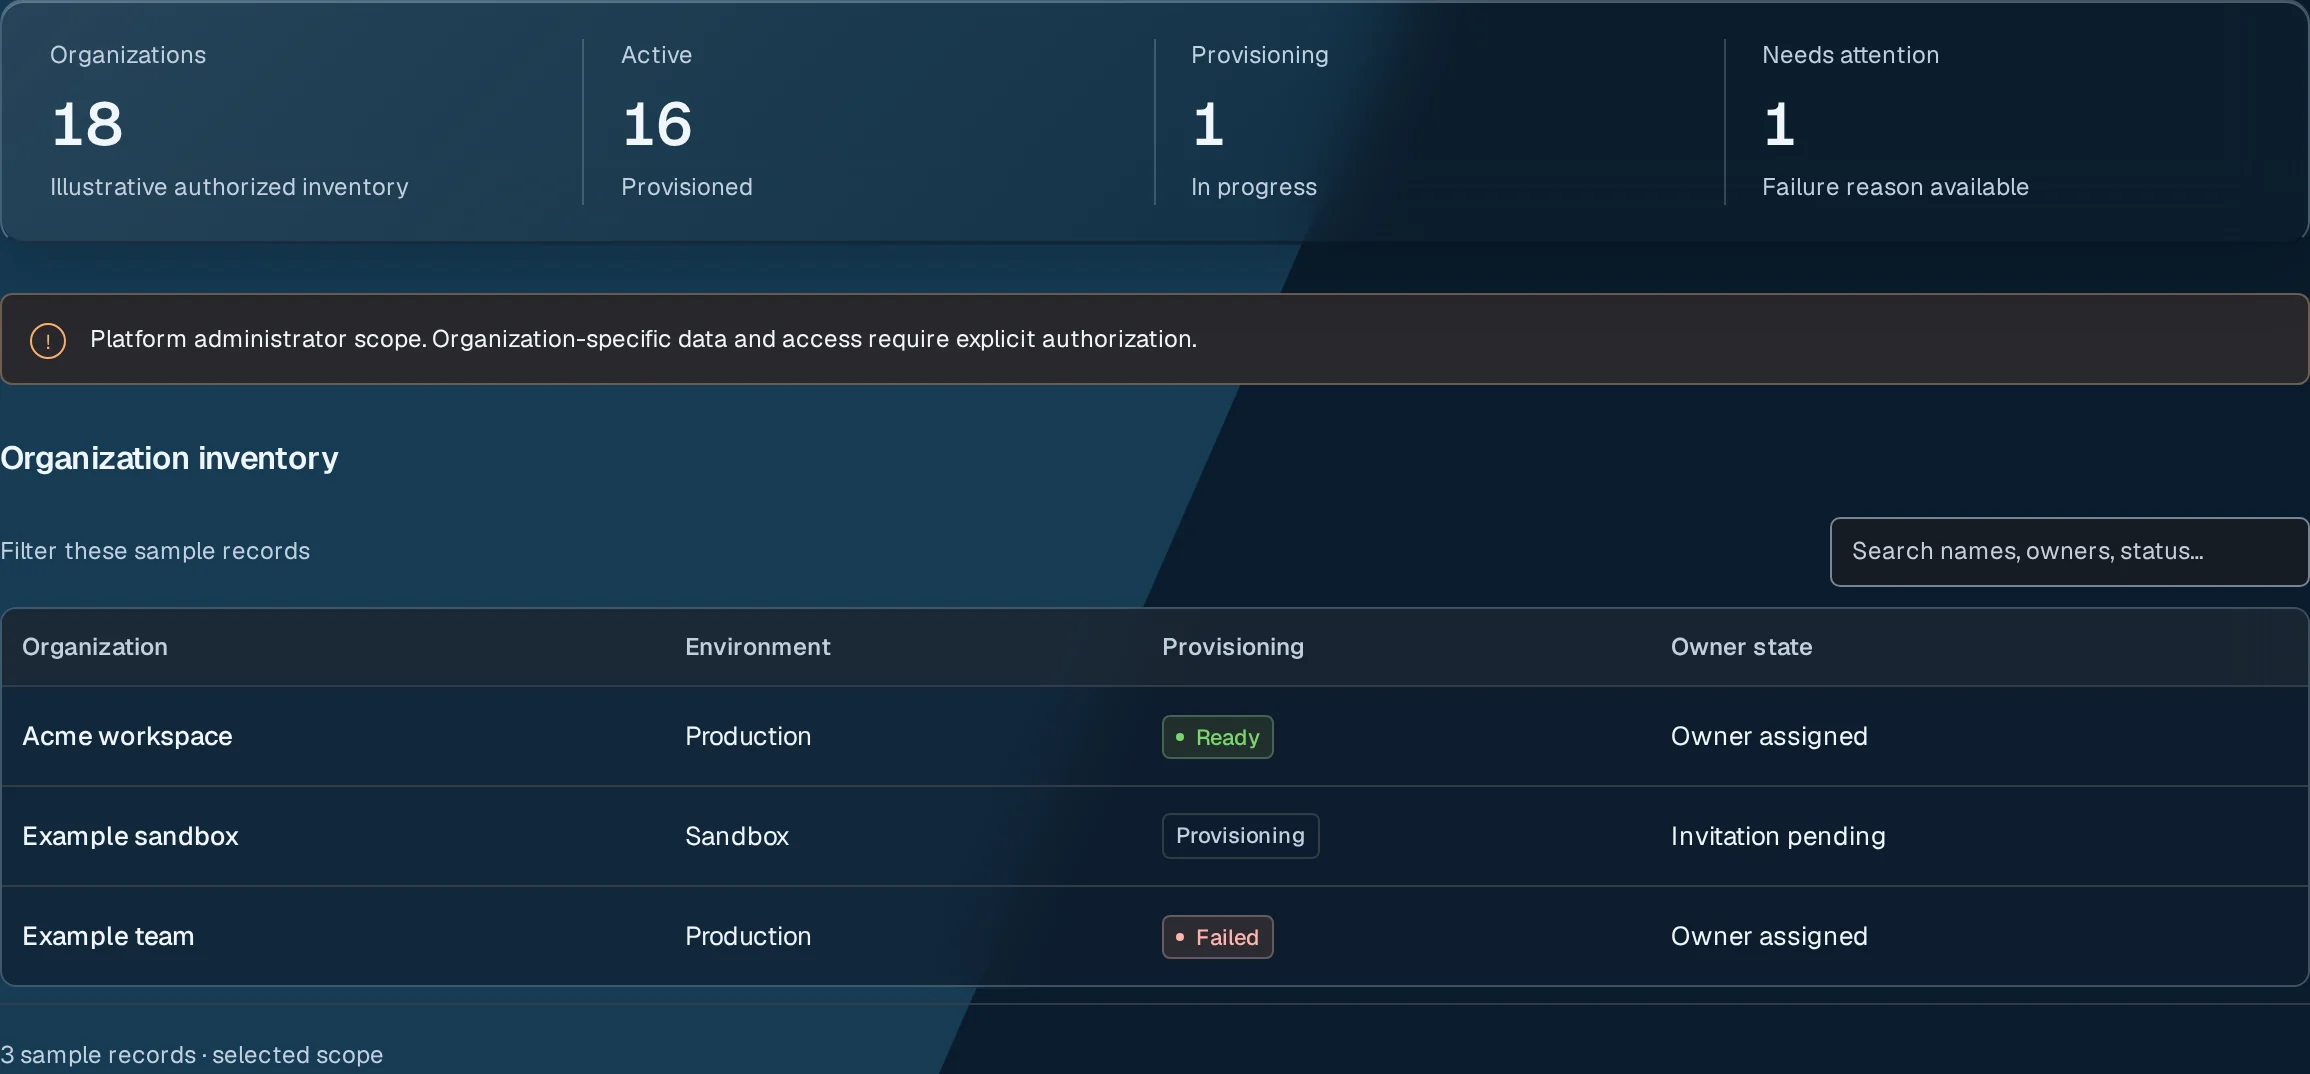The image size is (2310, 1074).
Task: Click the Platform administrator scope banner message
Action: (x=643, y=339)
